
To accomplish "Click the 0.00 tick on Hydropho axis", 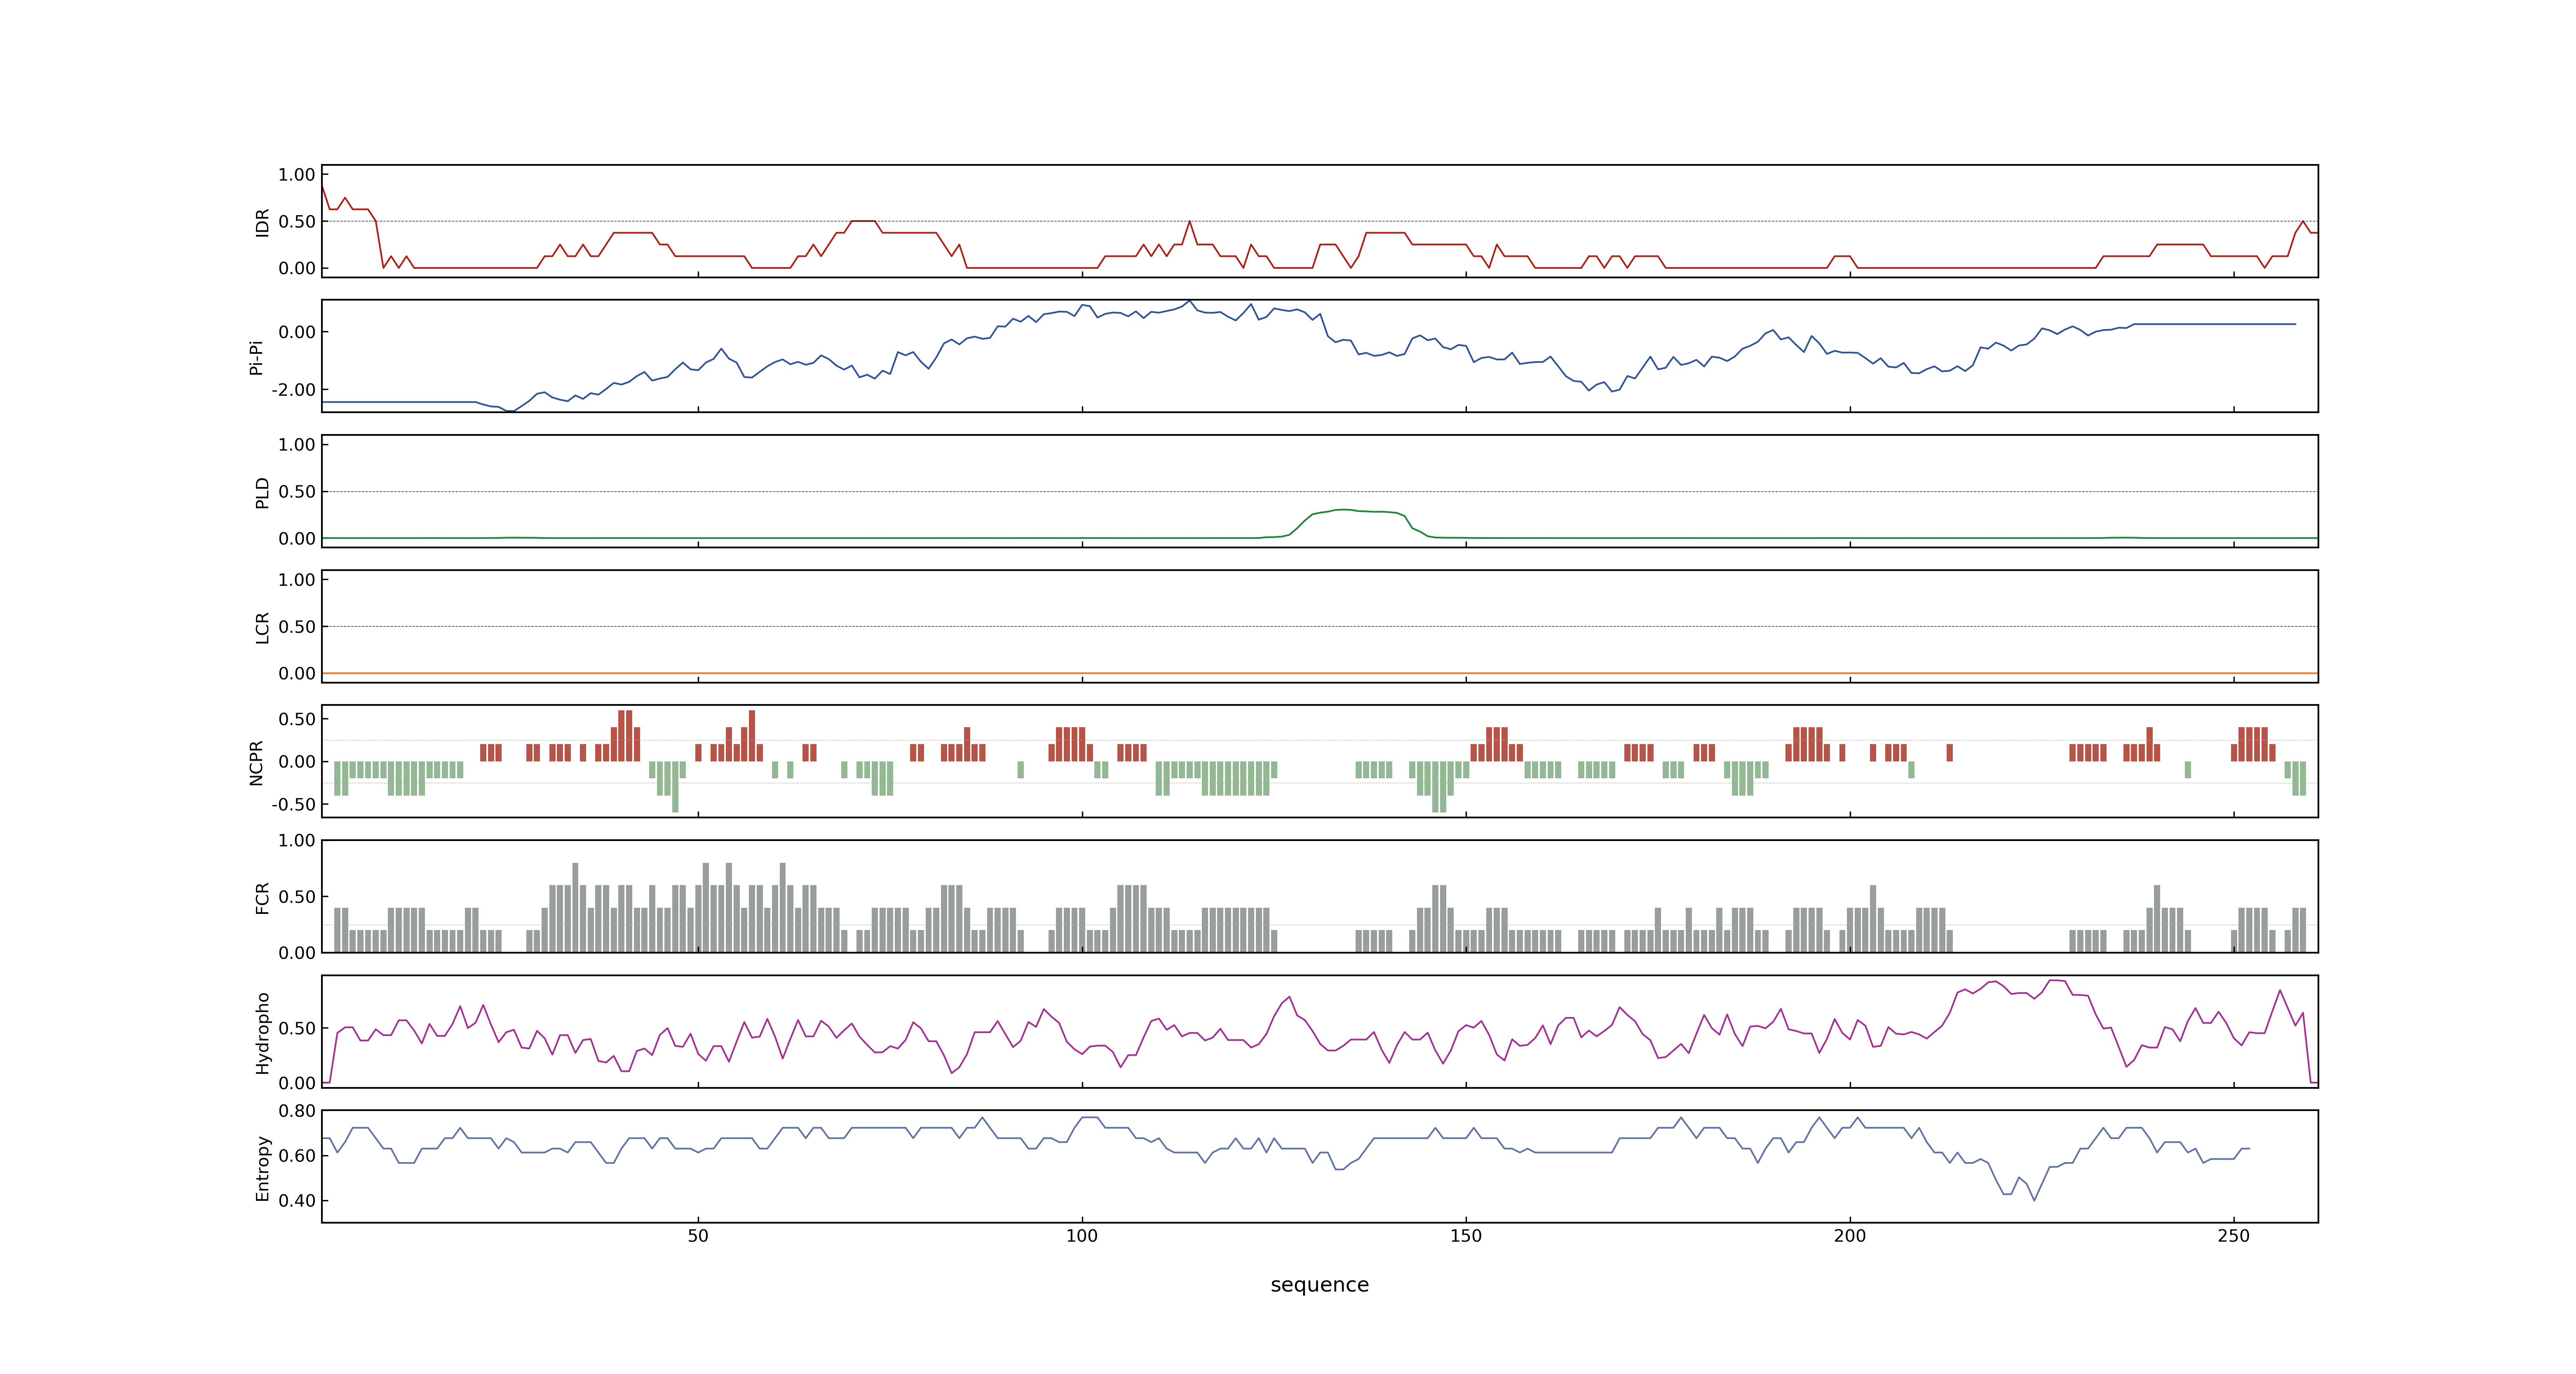I will (297, 1083).
